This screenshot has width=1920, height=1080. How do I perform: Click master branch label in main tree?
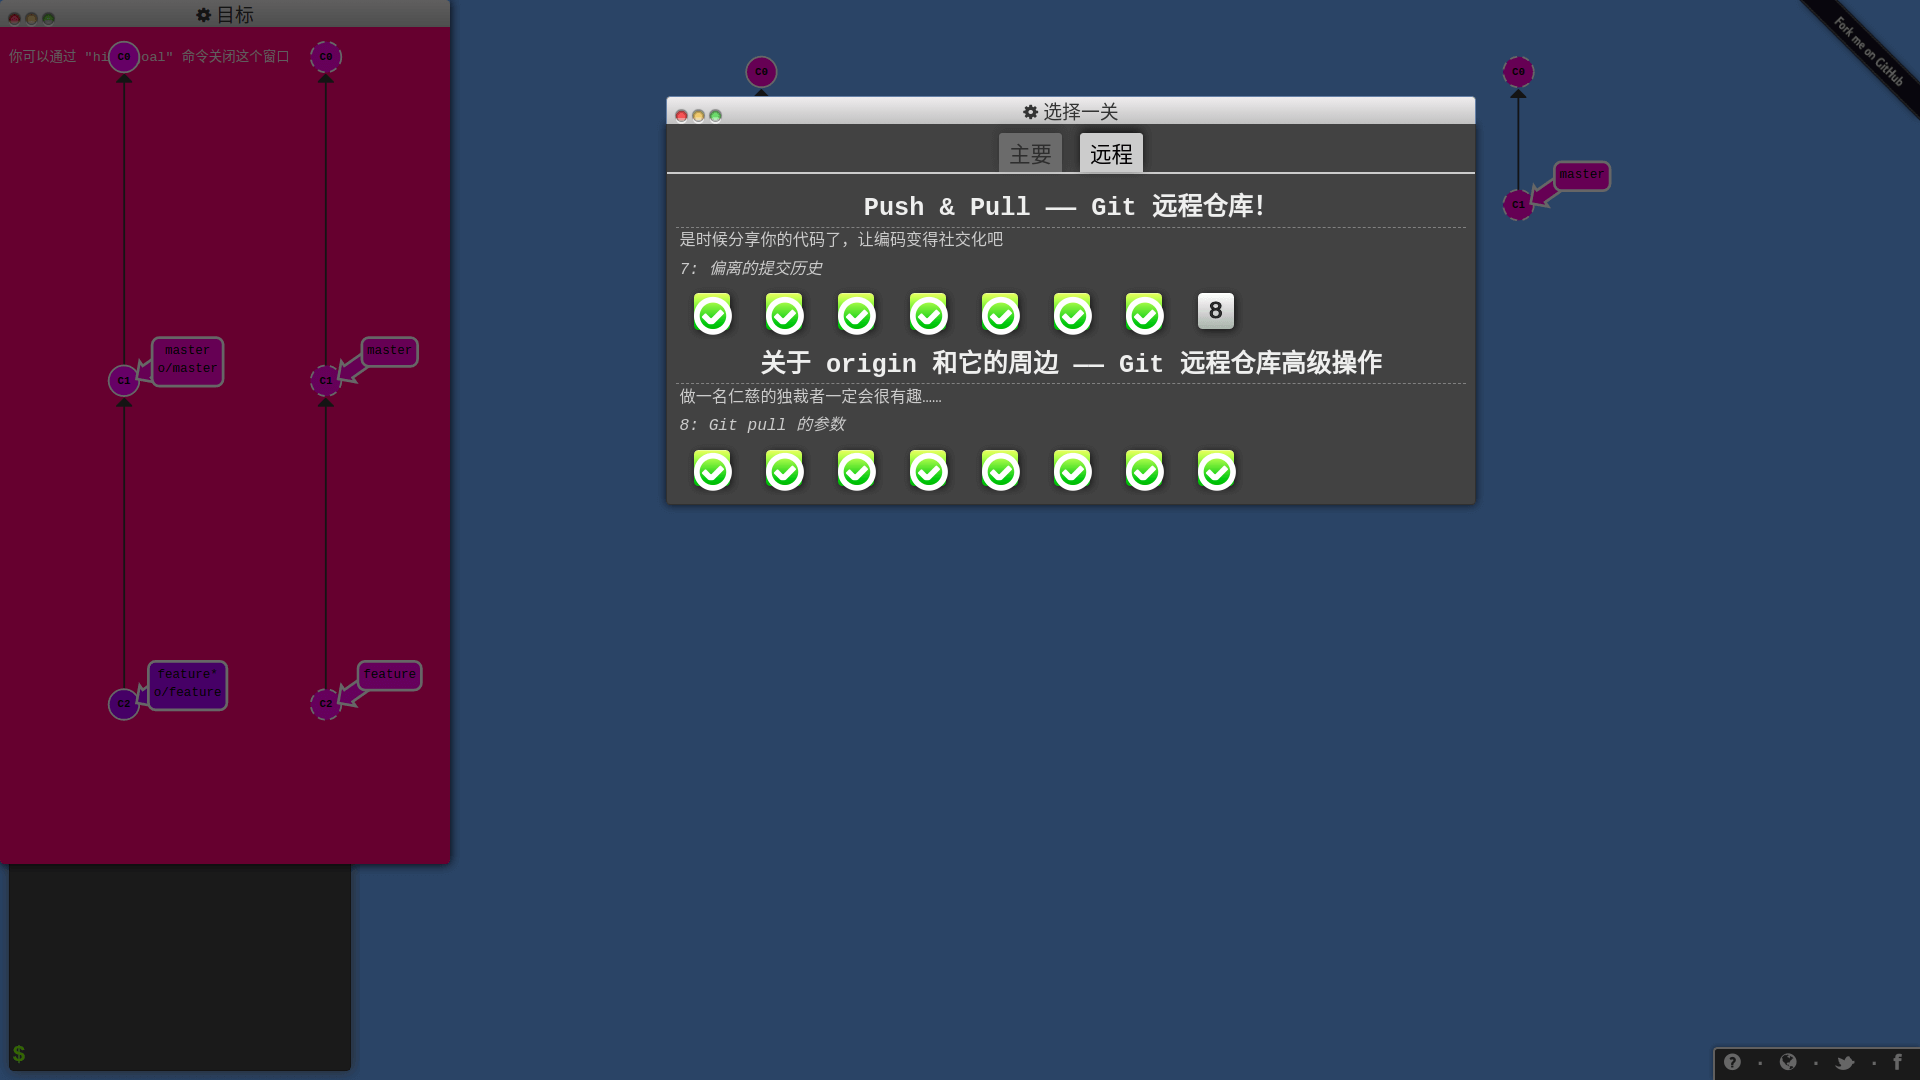click(x=1581, y=175)
